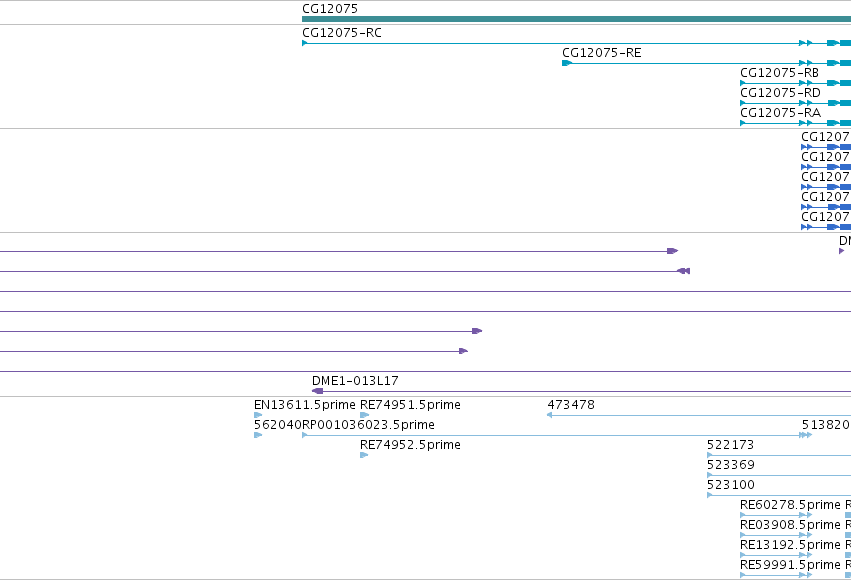851x580 pixels.
Task: Select the RP001036023.5prime label
Action: click(x=369, y=425)
